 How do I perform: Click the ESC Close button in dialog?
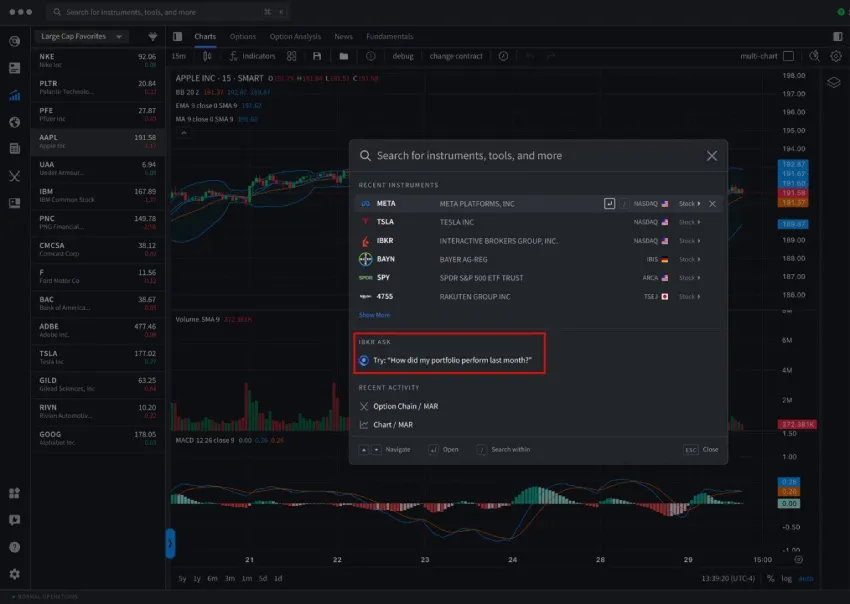(701, 449)
